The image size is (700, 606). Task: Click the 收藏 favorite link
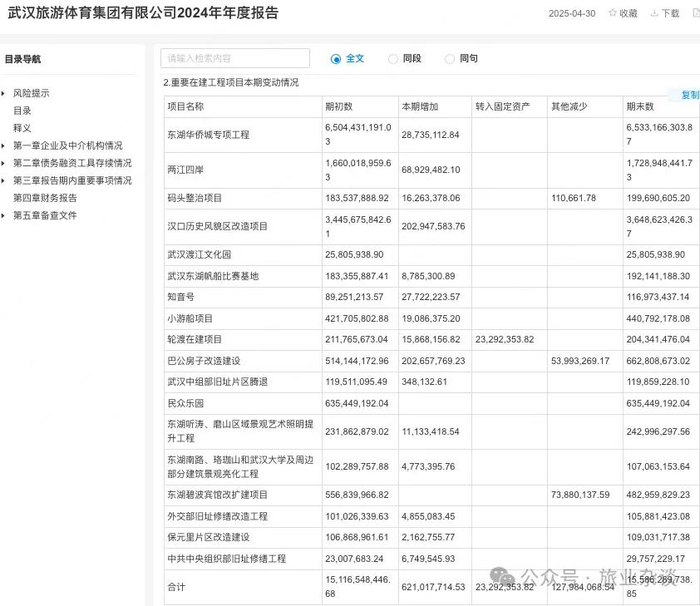(629, 13)
